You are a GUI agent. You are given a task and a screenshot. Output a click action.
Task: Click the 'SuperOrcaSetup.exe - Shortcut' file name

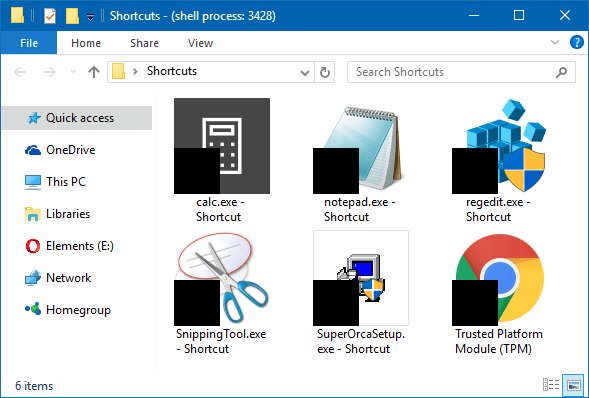click(361, 341)
